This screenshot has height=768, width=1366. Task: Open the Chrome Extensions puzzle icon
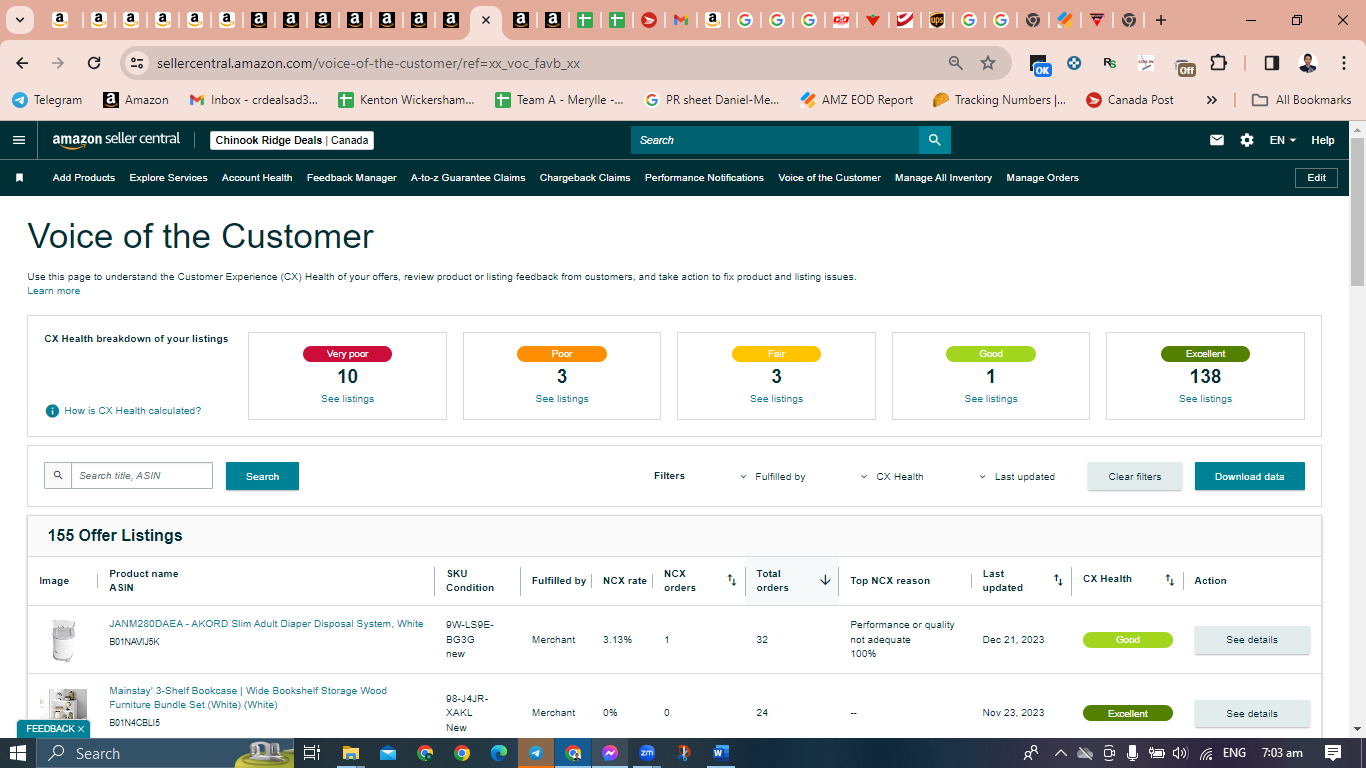pyautogui.click(x=1218, y=63)
